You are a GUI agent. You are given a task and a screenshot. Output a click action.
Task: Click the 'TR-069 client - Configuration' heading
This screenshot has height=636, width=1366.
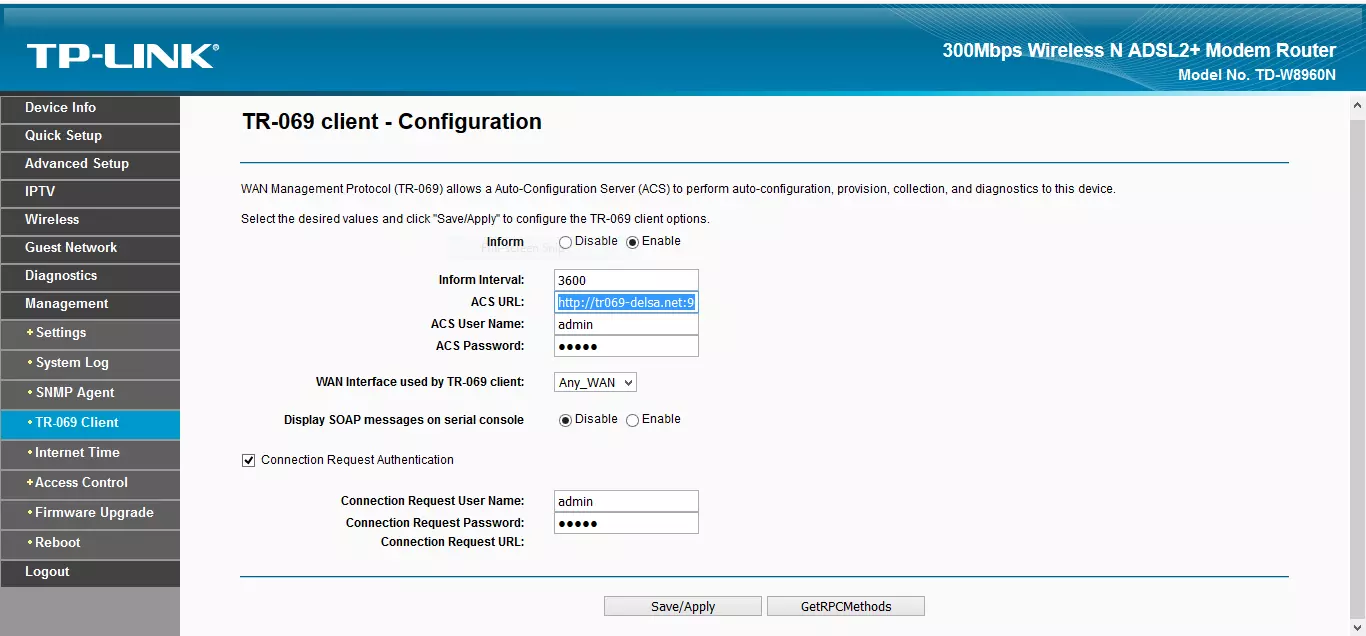[392, 122]
